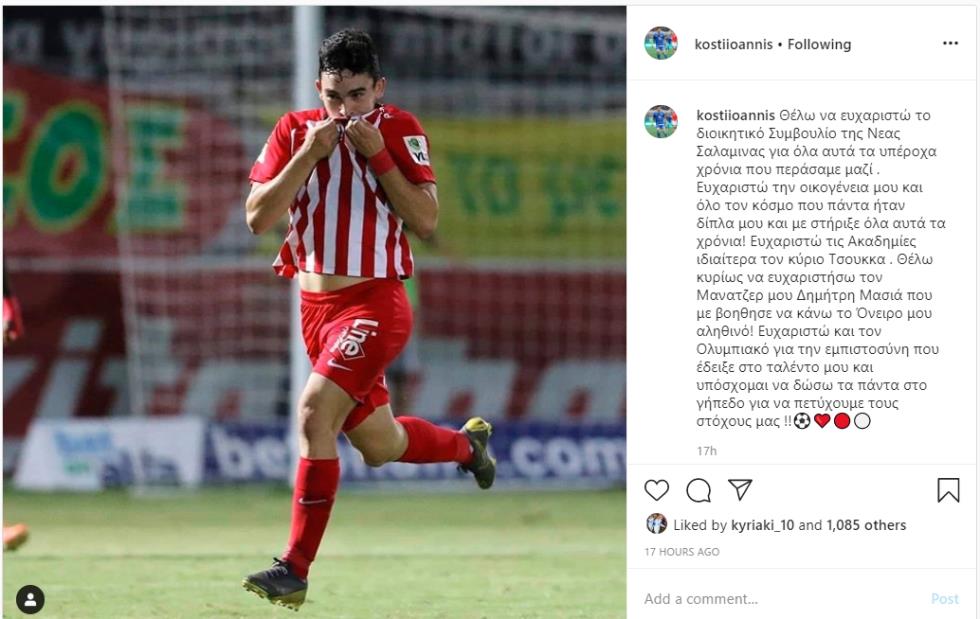Share the post with the paper plane icon
This screenshot has height=619, width=980.
(x=740, y=490)
